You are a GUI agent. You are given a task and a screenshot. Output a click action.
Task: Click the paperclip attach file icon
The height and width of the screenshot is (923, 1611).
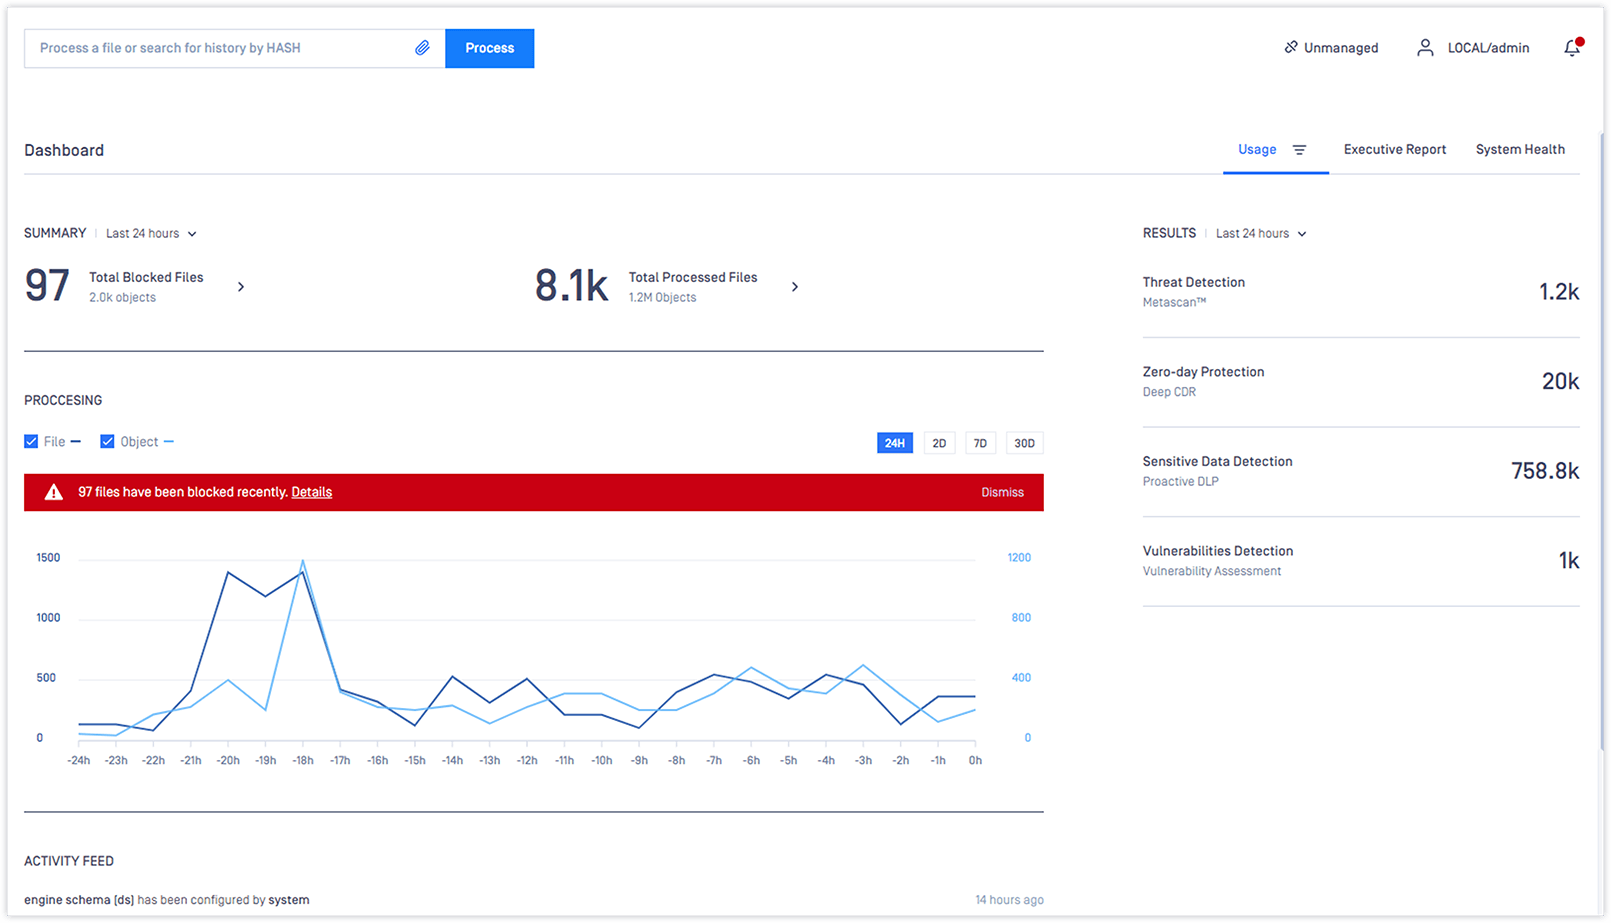tap(422, 48)
